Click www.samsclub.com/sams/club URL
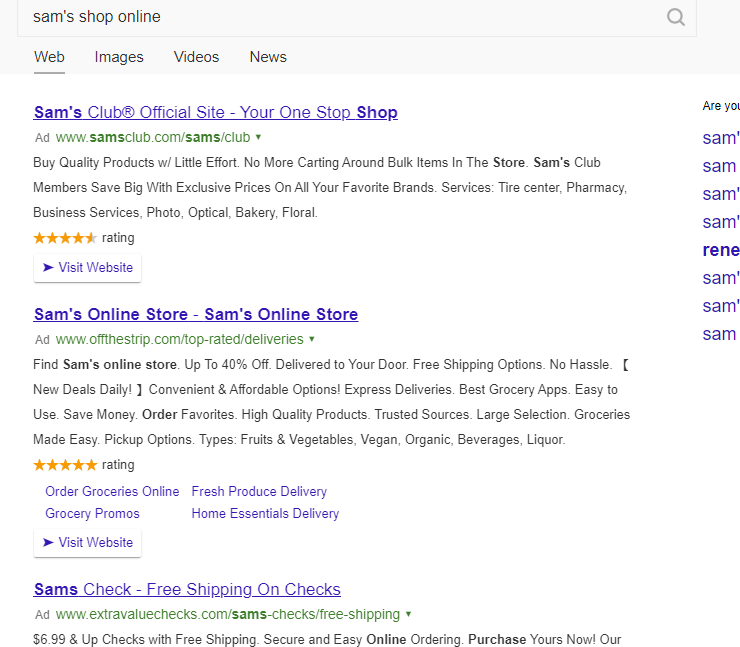Image resolution: width=740 pixels, height=647 pixels. (x=153, y=137)
